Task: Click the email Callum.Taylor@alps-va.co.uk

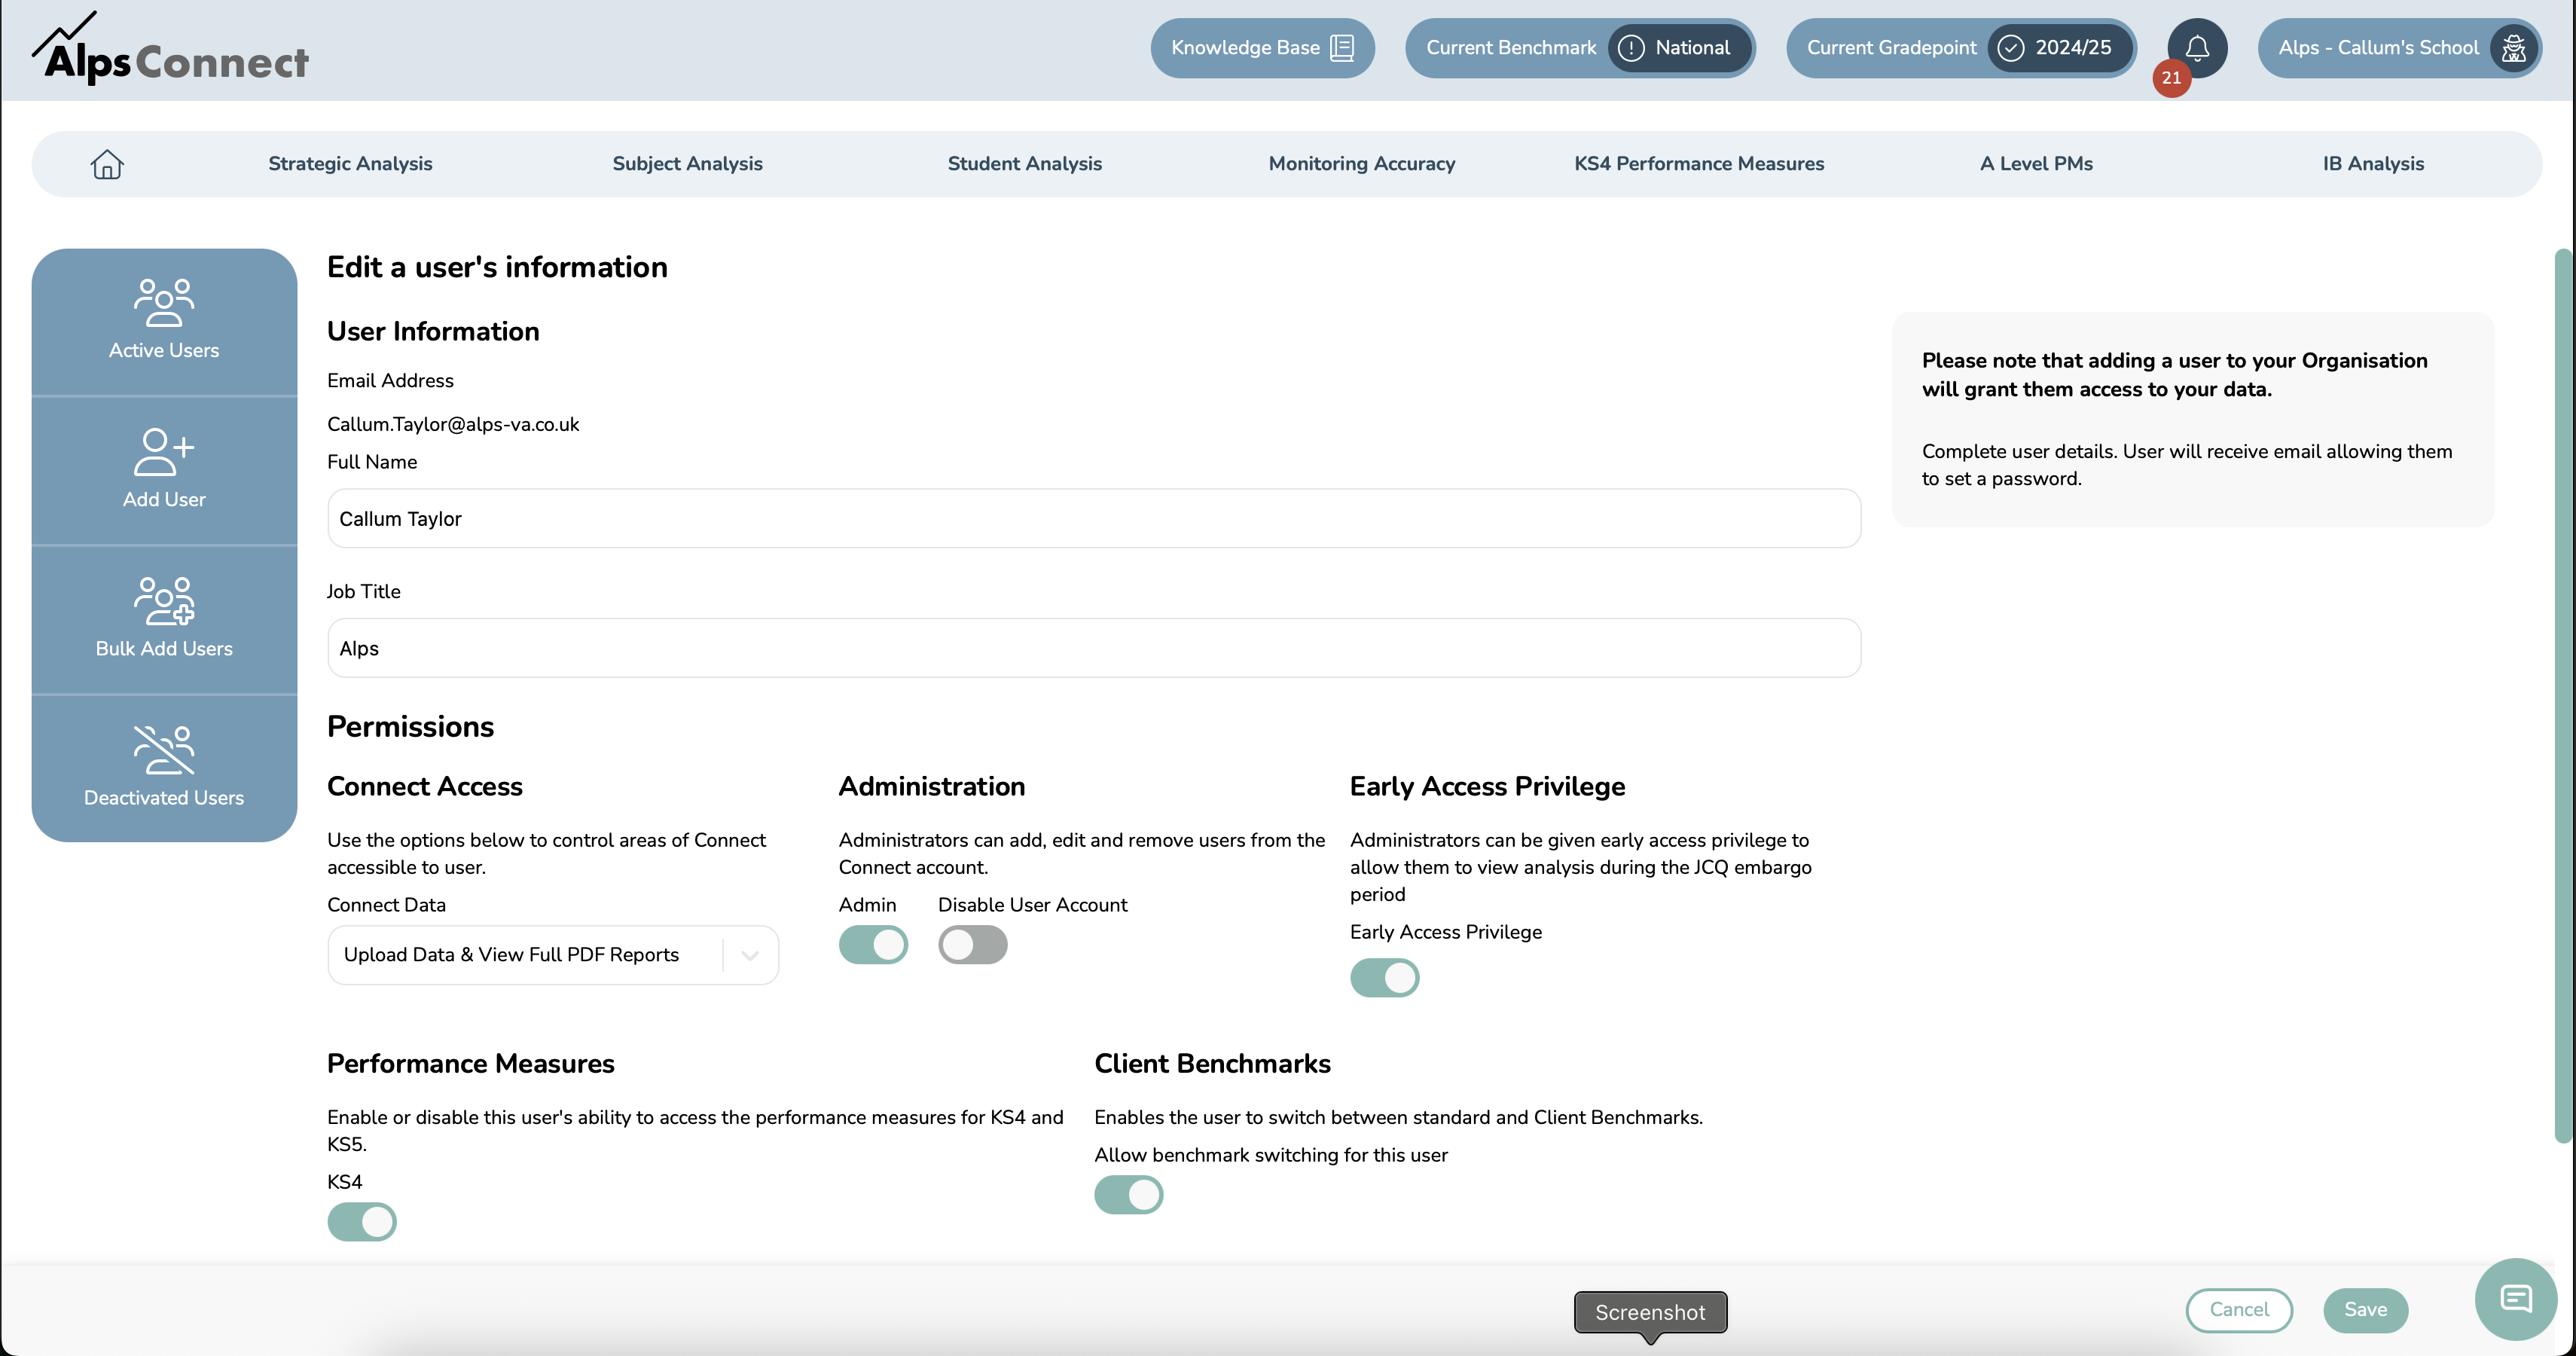Action: click(453, 425)
